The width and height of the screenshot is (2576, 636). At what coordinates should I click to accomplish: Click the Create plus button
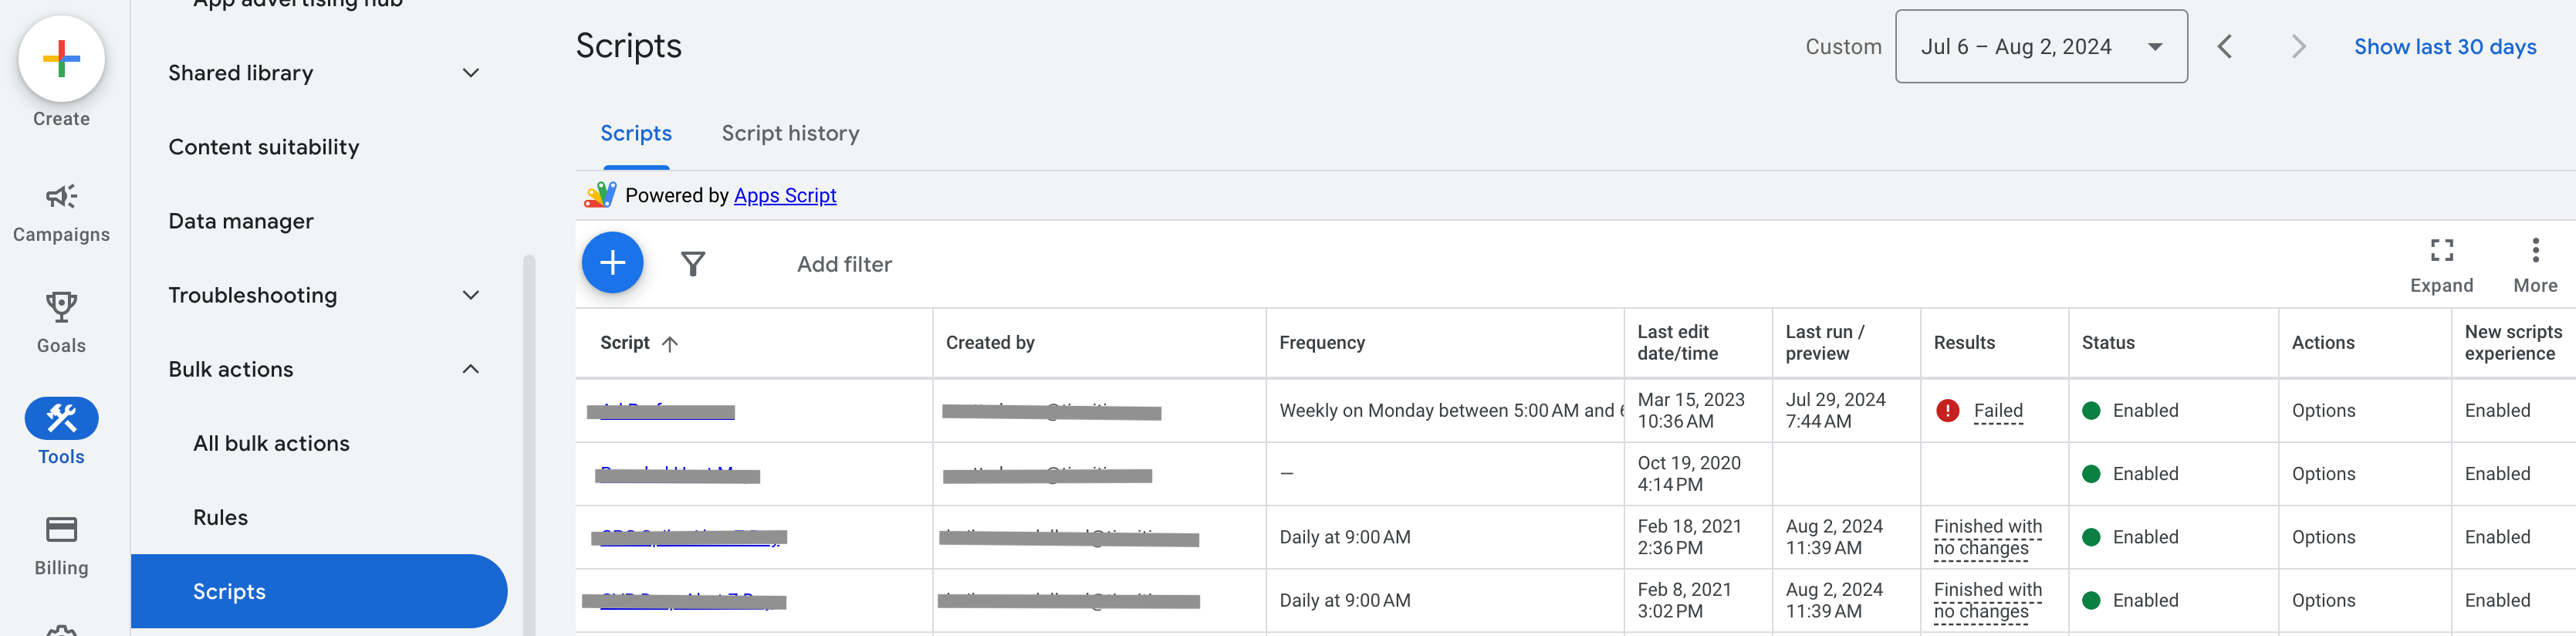point(61,59)
